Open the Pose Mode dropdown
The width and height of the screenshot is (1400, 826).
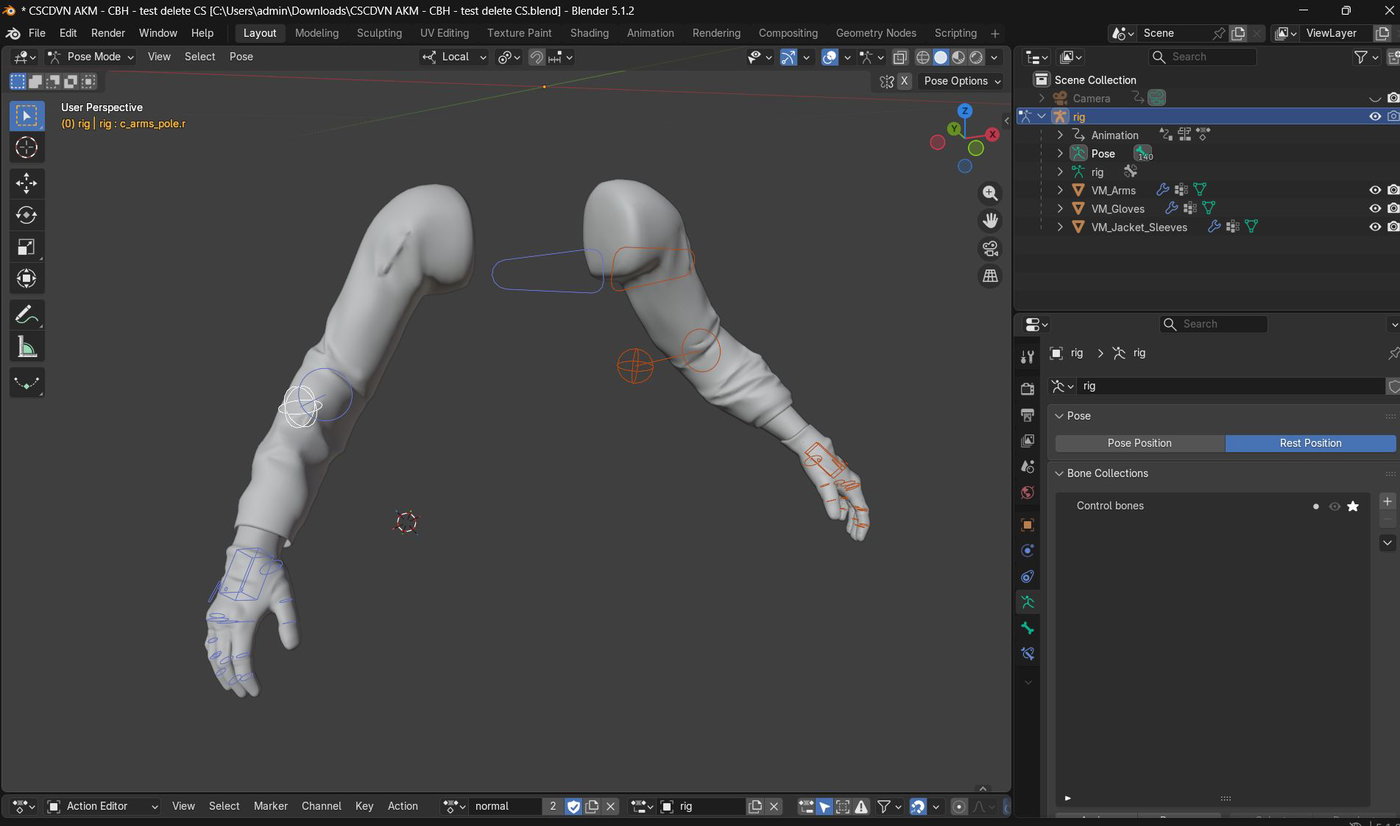click(x=91, y=57)
